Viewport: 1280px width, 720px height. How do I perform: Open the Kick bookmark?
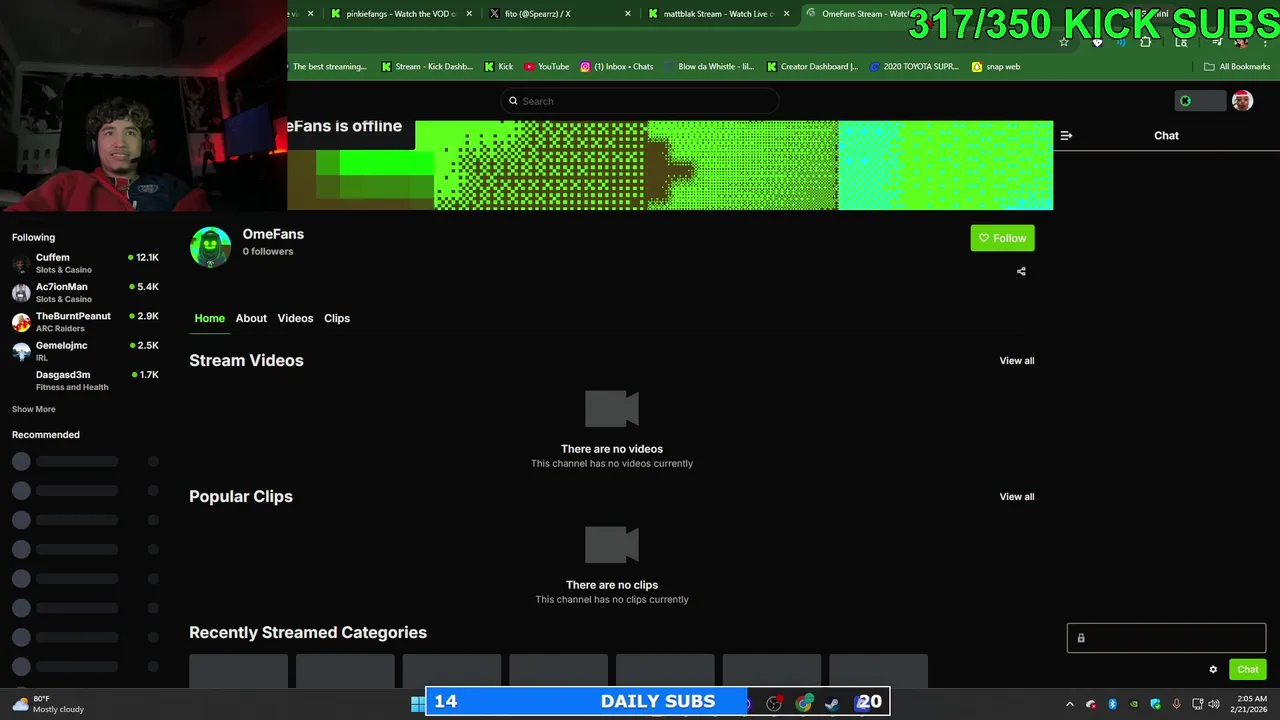[x=499, y=67]
